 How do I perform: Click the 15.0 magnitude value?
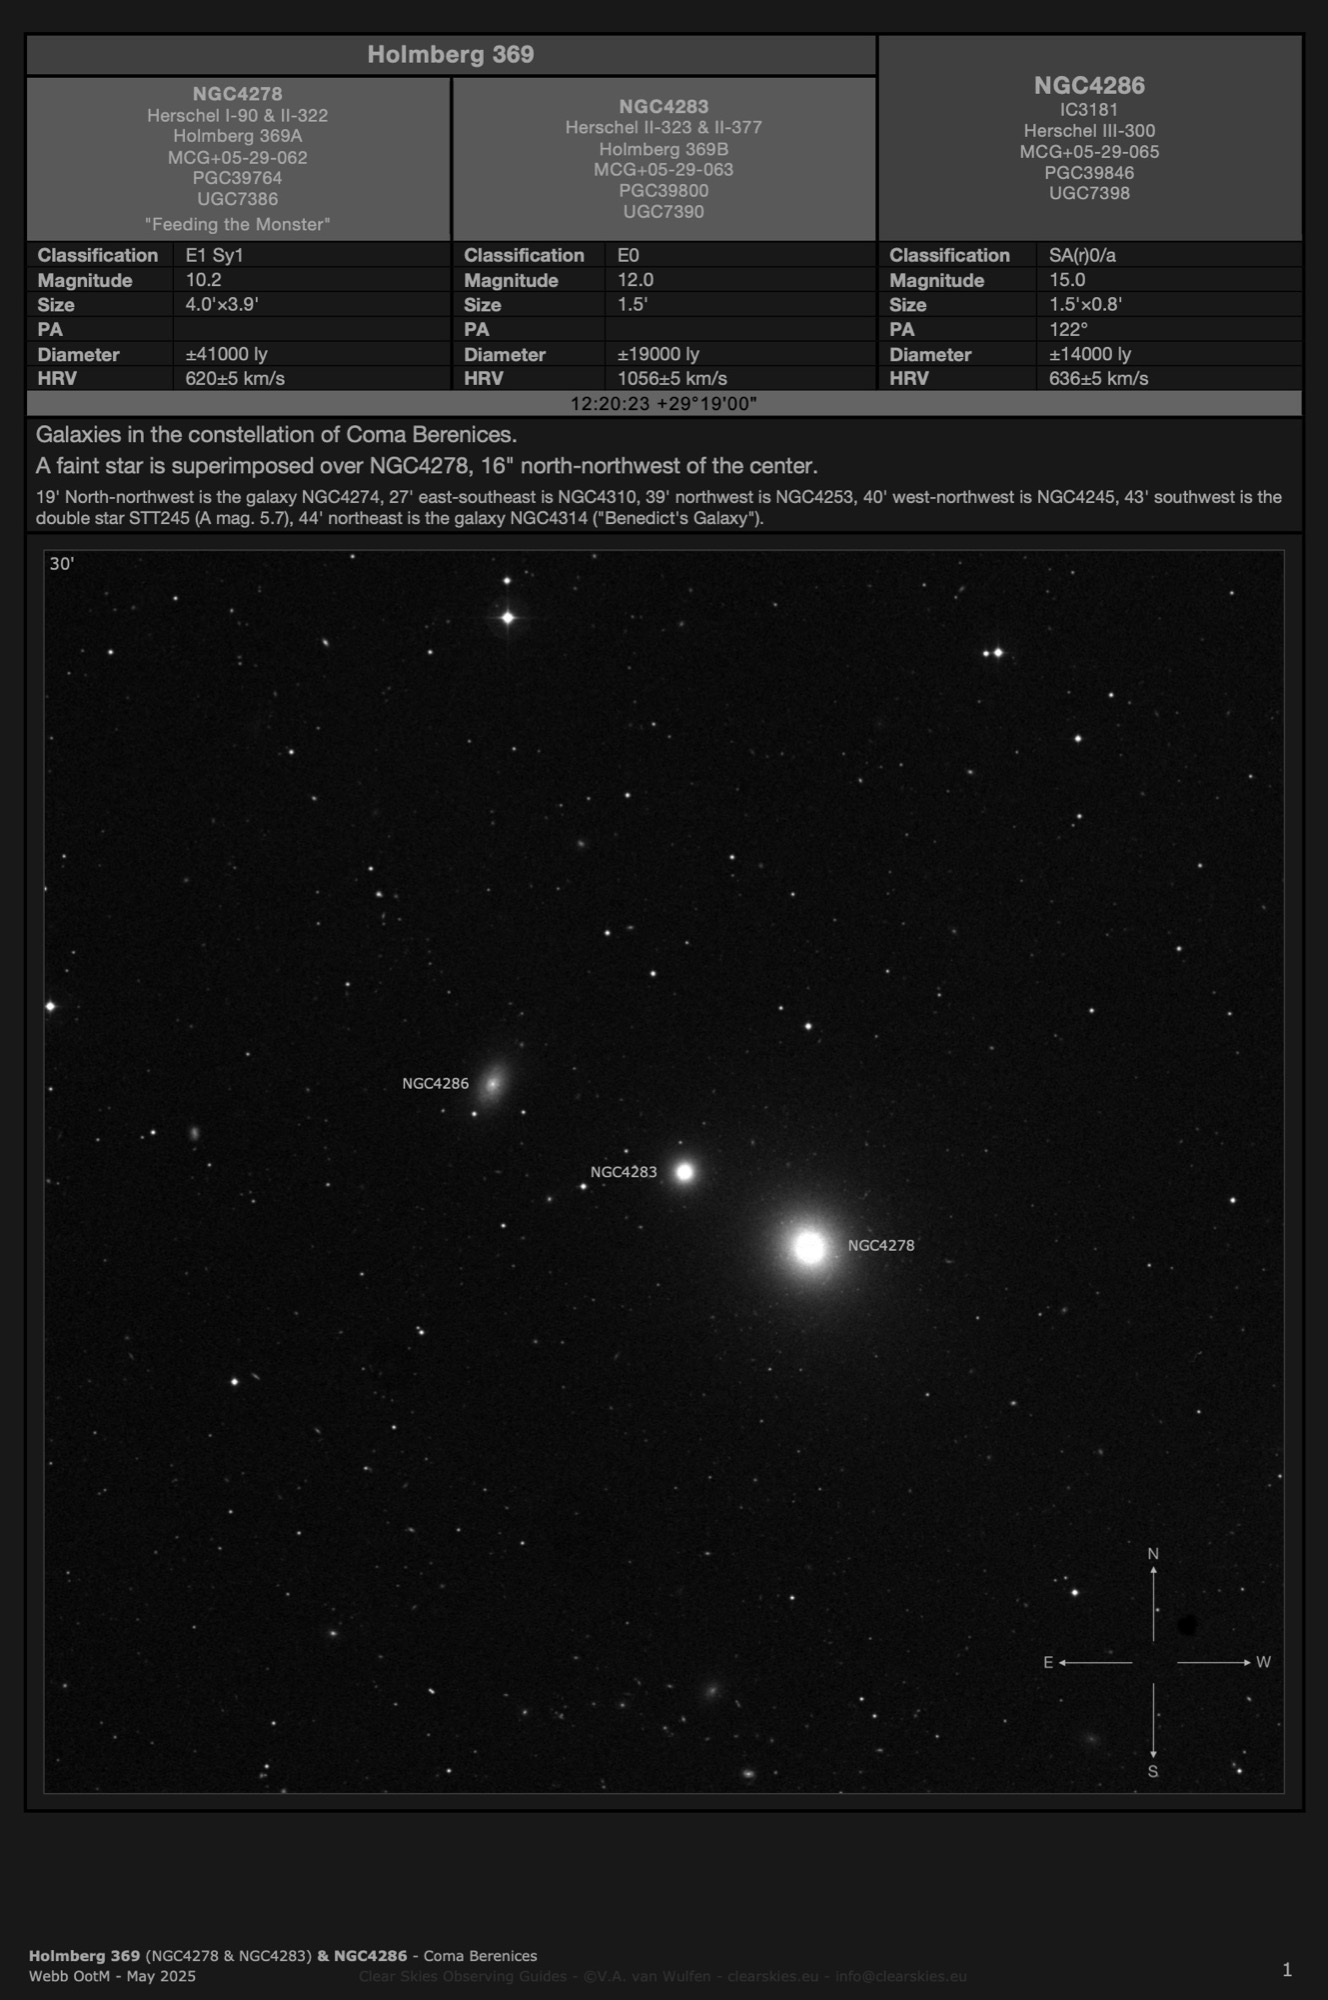pos(1067,280)
